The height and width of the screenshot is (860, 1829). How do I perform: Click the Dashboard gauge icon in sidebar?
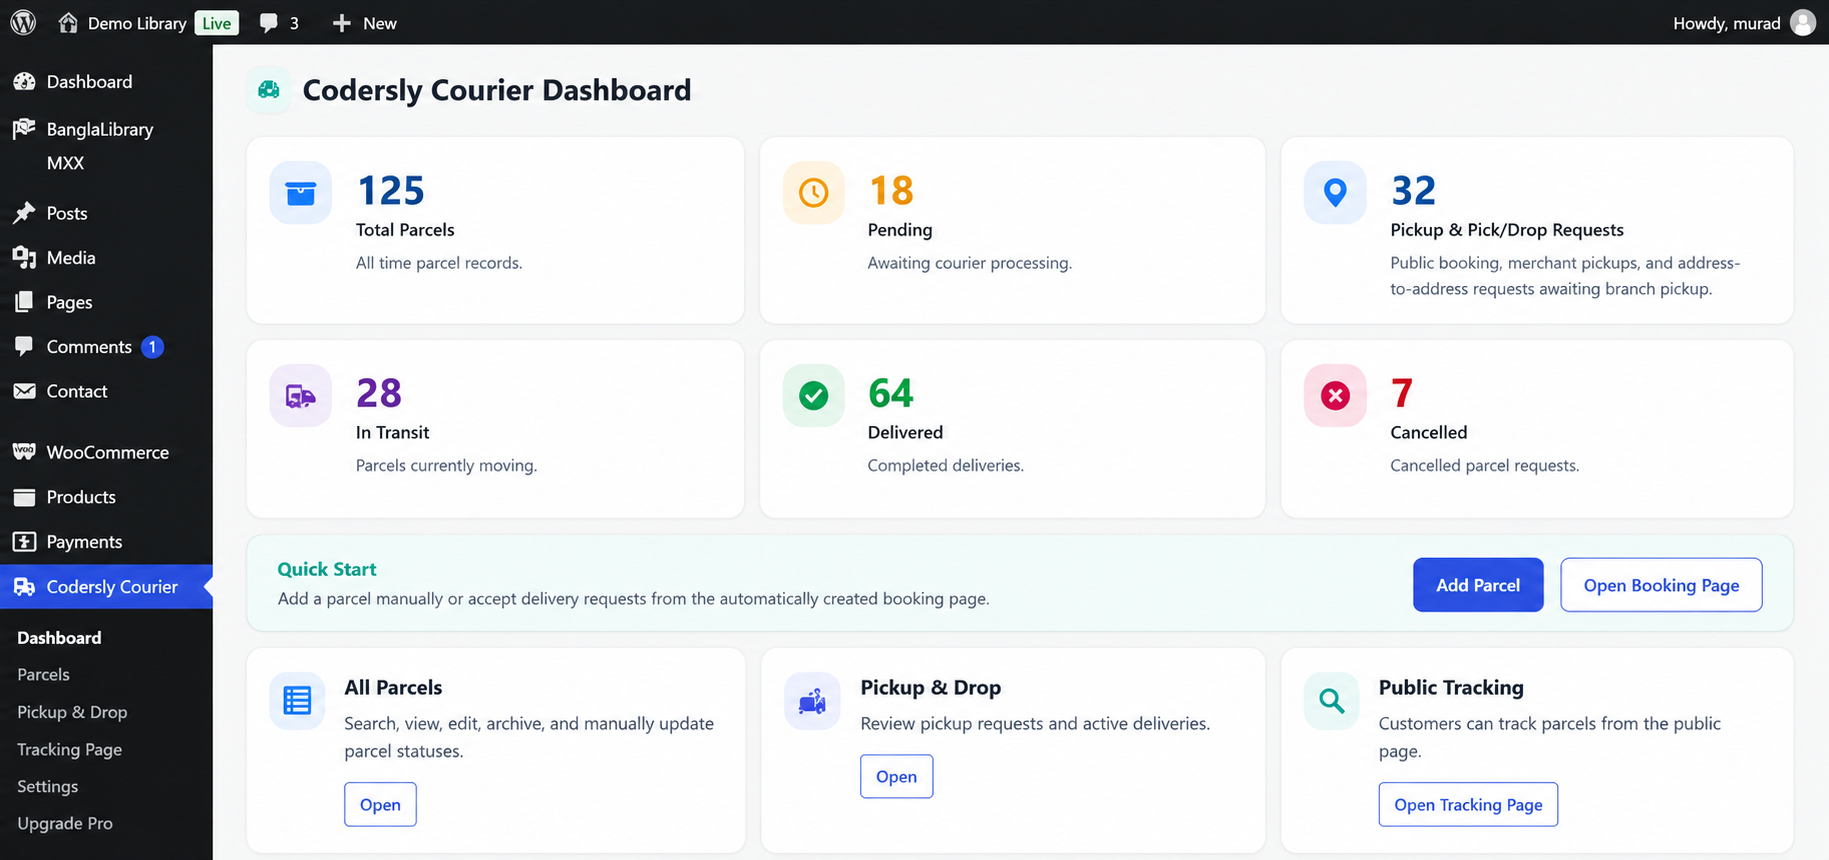(24, 82)
